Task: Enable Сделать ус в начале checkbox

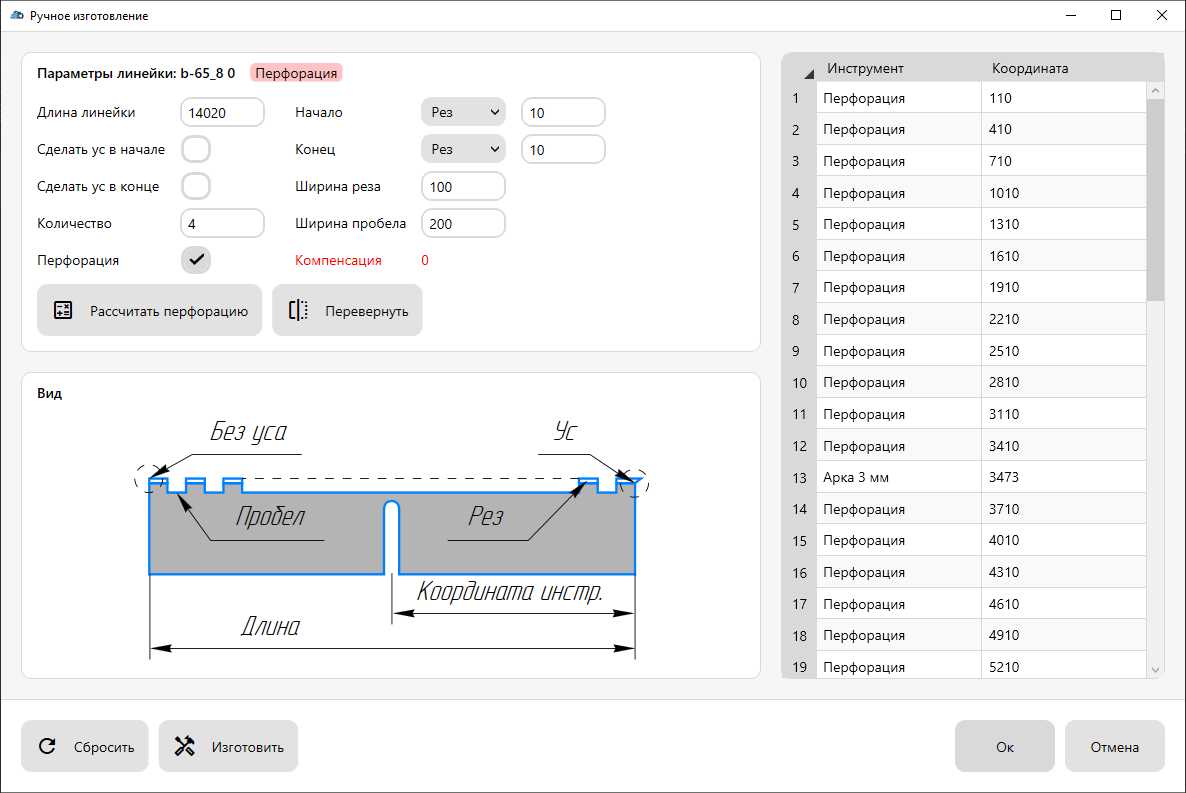Action: click(x=196, y=149)
